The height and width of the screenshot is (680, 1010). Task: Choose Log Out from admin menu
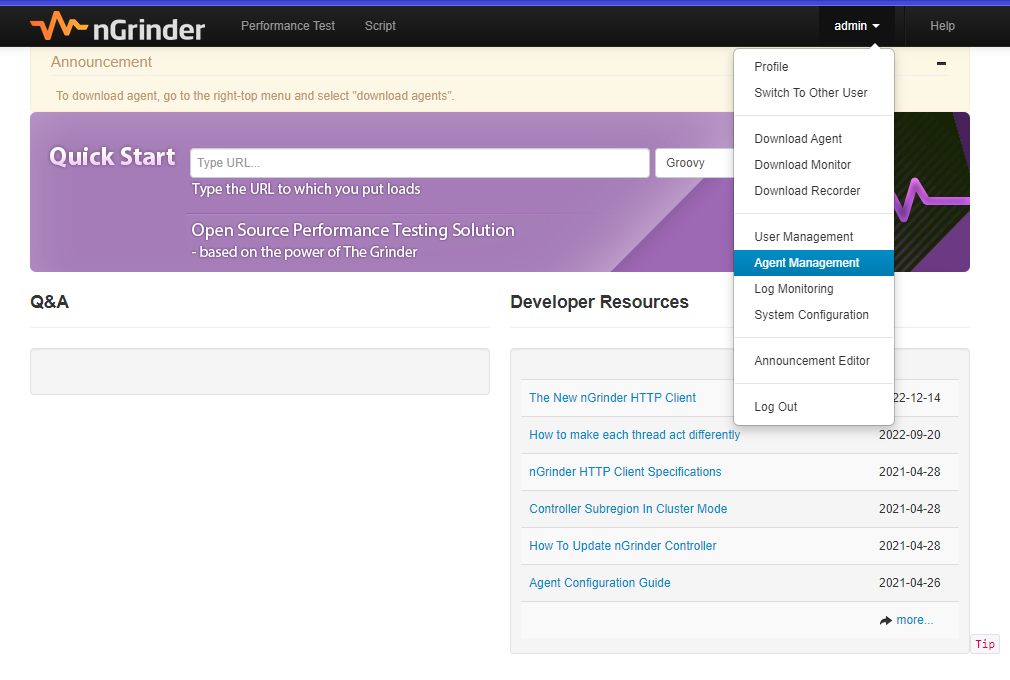(x=814, y=407)
